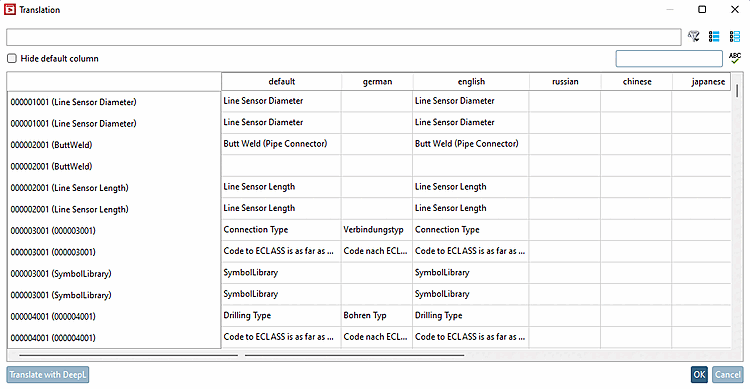Click the long text field at the top
This screenshot has width=750, height=389.
click(x=343, y=37)
